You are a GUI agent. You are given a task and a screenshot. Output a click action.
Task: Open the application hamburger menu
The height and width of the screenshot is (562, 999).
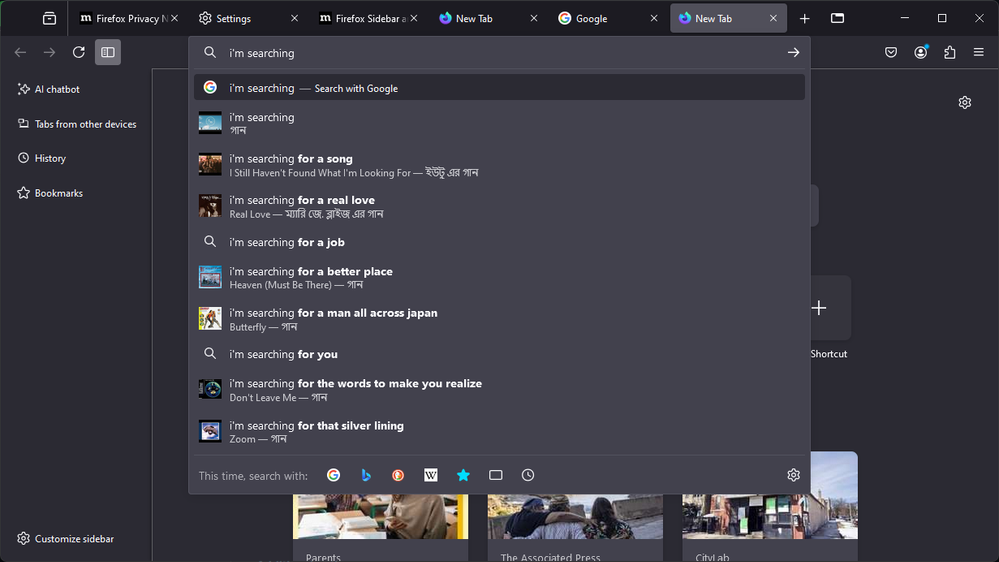pyautogui.click(x=979, y=52)
